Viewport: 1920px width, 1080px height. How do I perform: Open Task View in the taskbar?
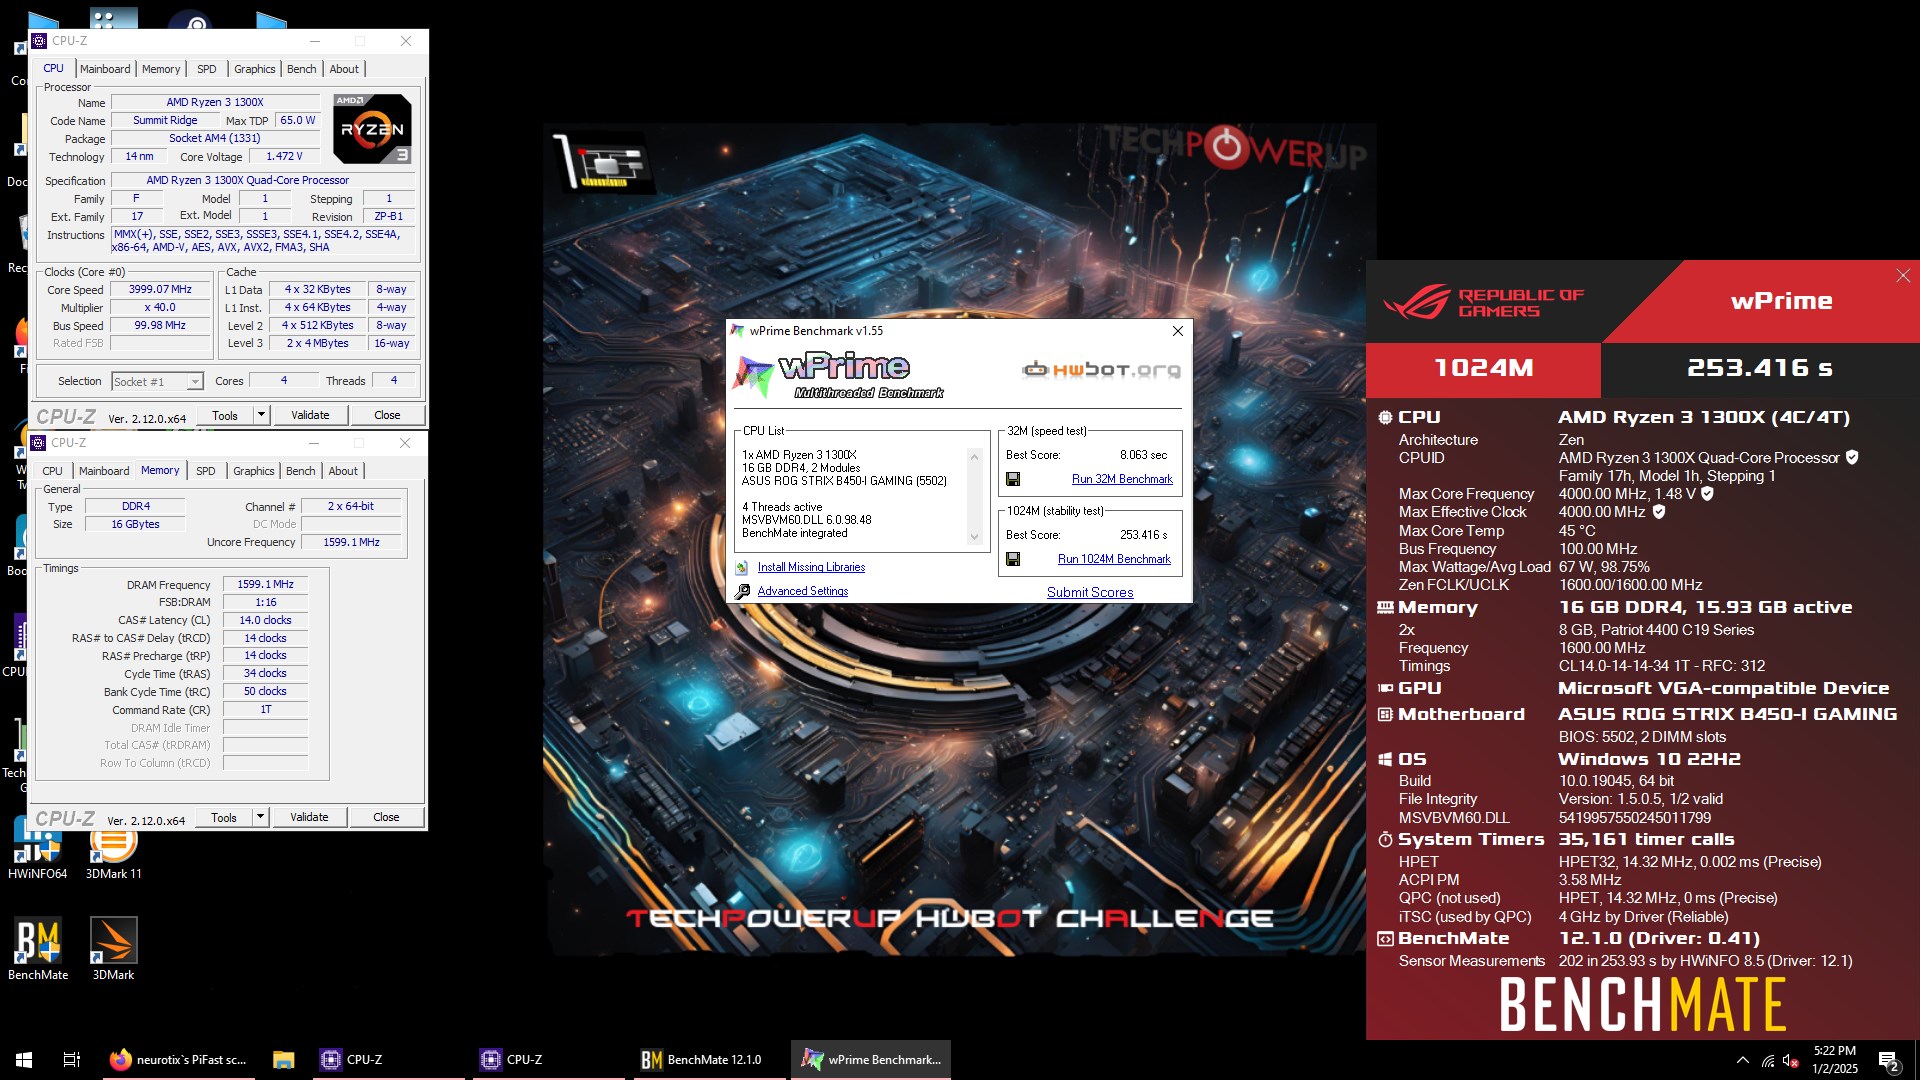[72, 1060]
